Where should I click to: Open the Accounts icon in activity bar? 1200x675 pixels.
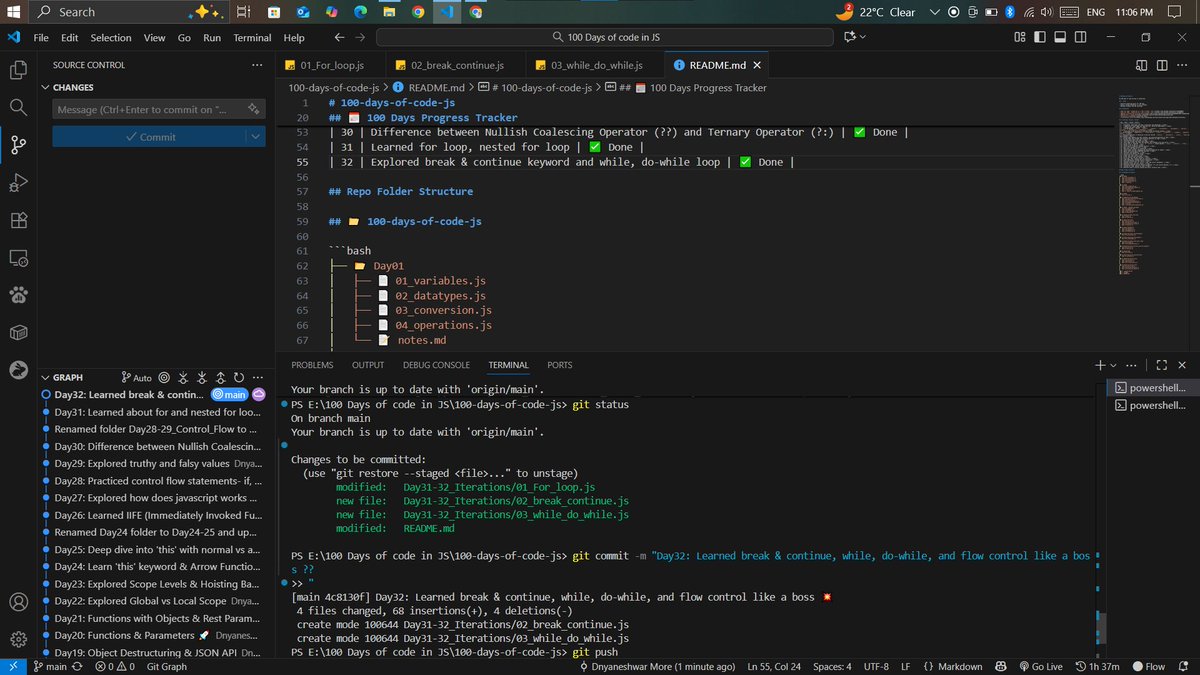coord(18,602)
